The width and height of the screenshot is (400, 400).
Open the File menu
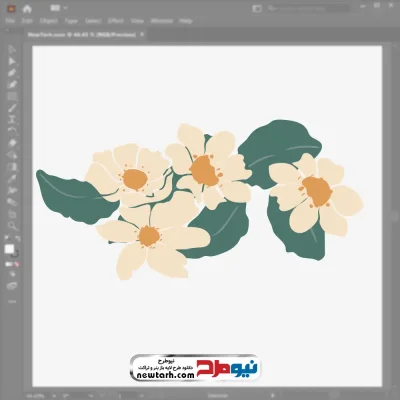(x=10, y=21)
